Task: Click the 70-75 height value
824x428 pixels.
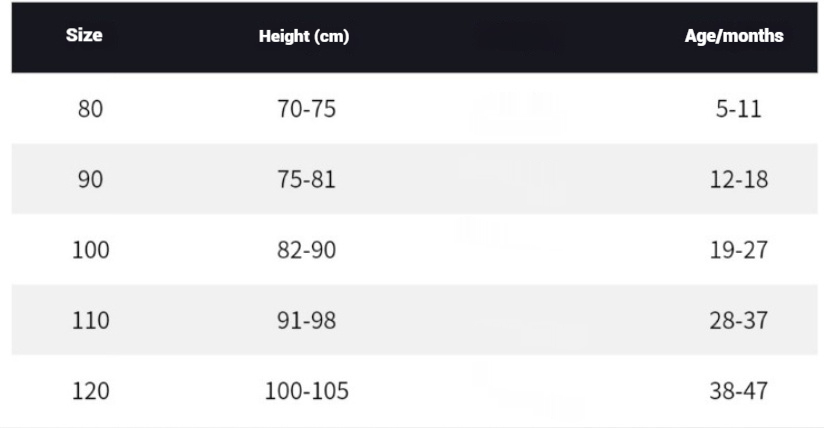Action: point(306,108)
